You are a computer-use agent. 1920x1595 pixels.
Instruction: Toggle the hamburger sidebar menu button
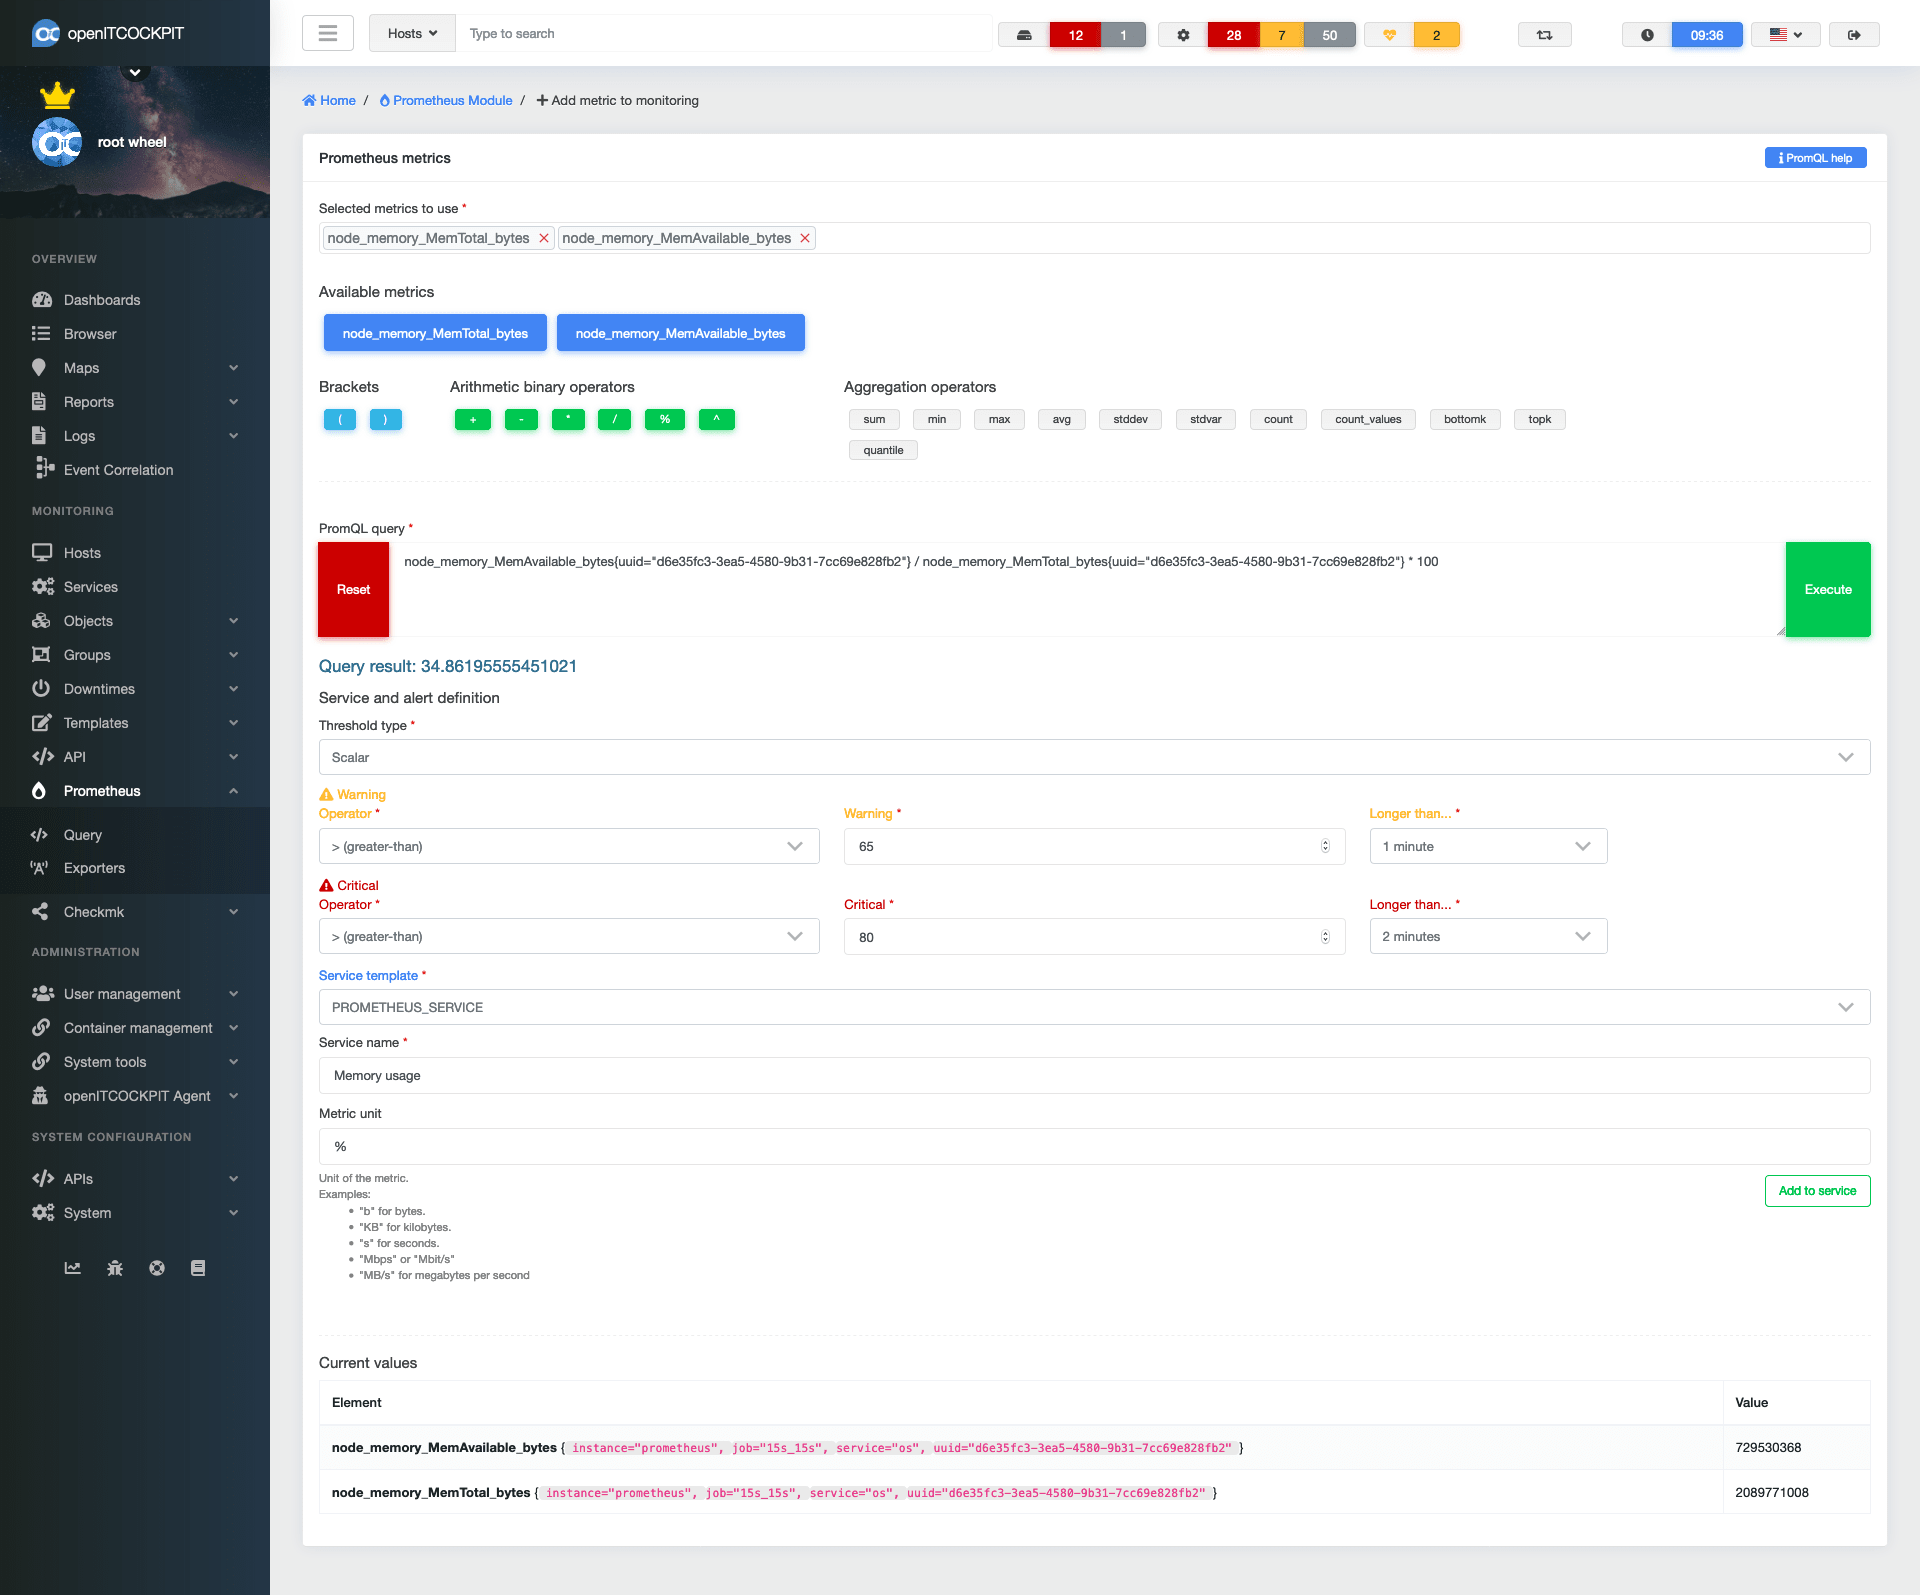pyautogui.click(x=328, y=34)
